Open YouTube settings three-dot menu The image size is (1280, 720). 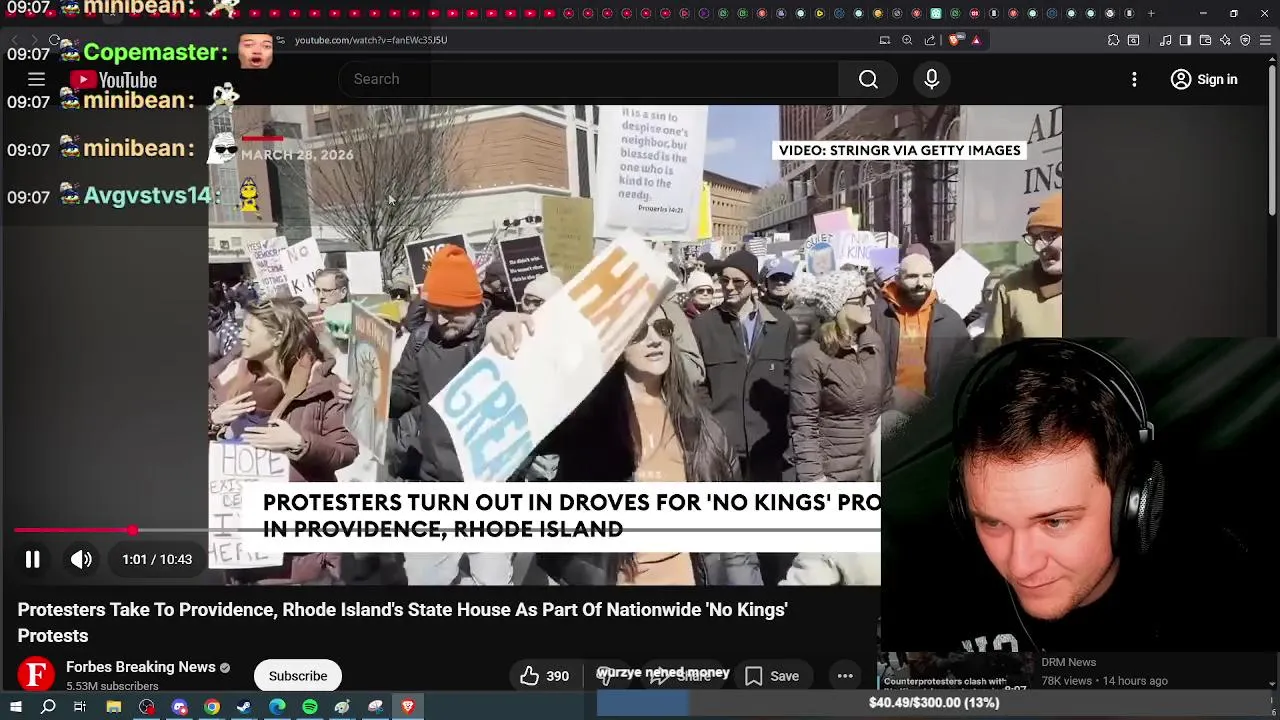click(x=1134, y=79)
